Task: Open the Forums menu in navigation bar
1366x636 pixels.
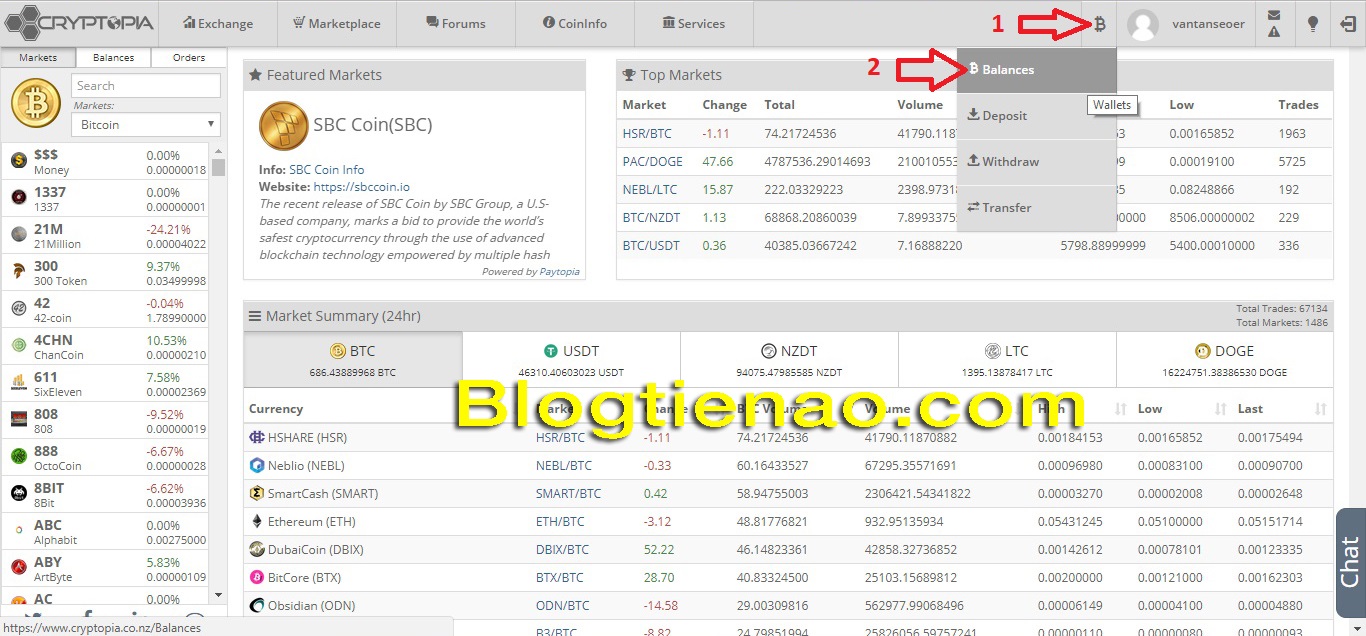Action: pos(456,24)
